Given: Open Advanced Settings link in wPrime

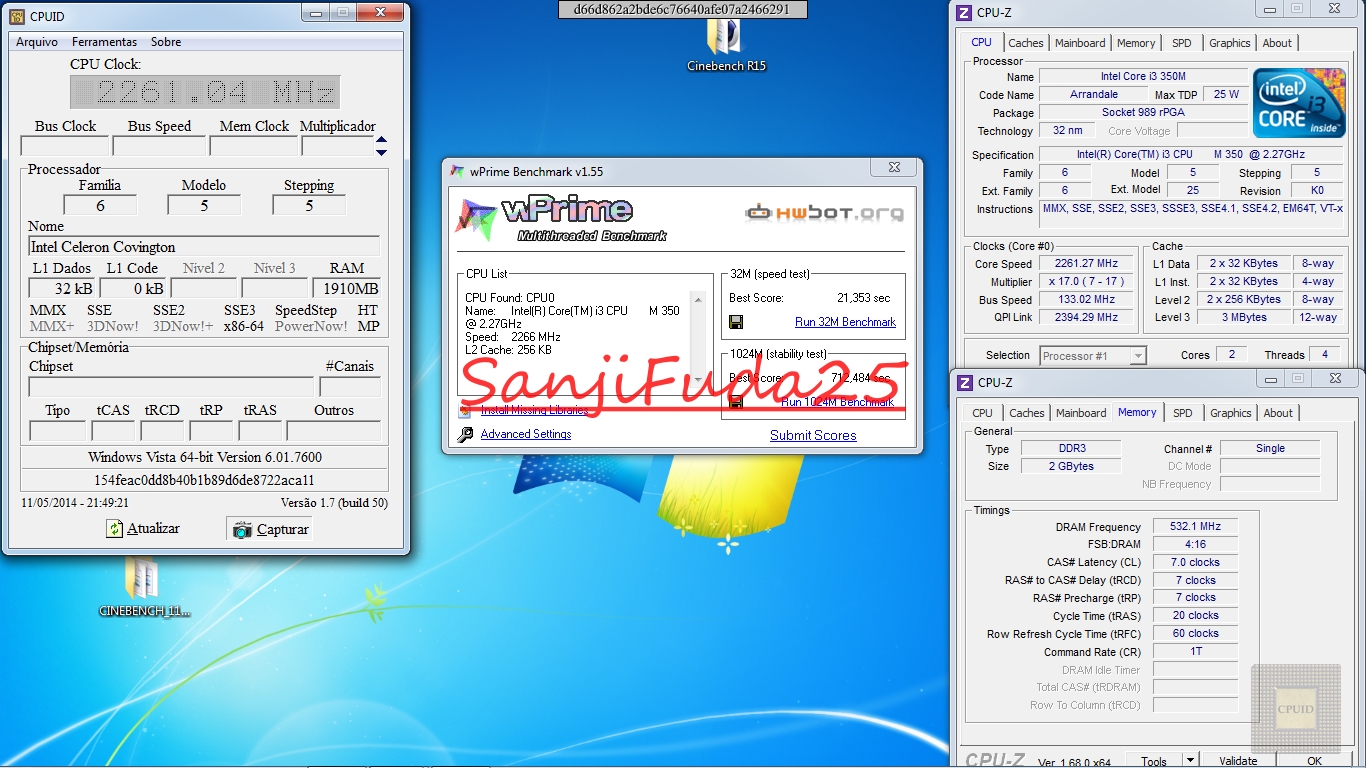Looking at the screenshot, I should [x=526, y=434].
